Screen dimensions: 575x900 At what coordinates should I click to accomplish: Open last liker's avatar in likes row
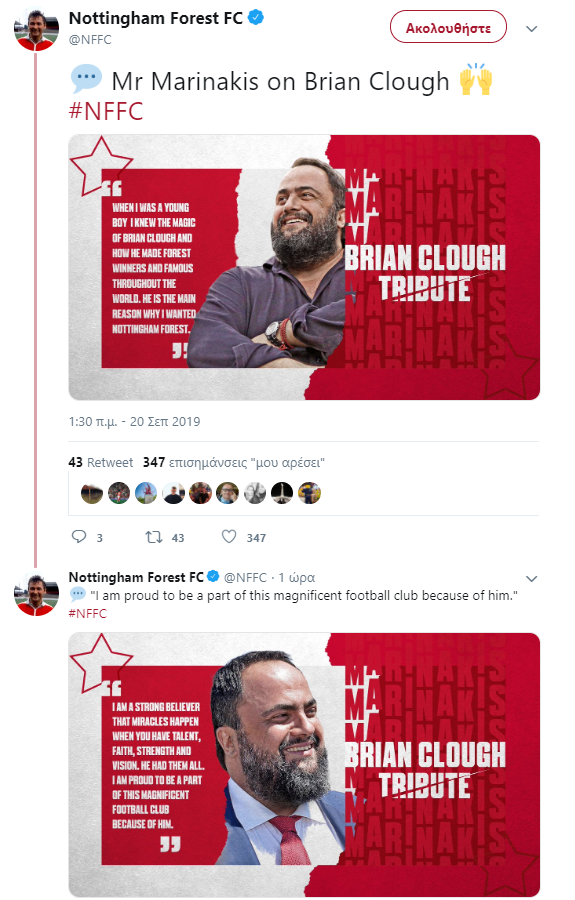click(309, 492)
